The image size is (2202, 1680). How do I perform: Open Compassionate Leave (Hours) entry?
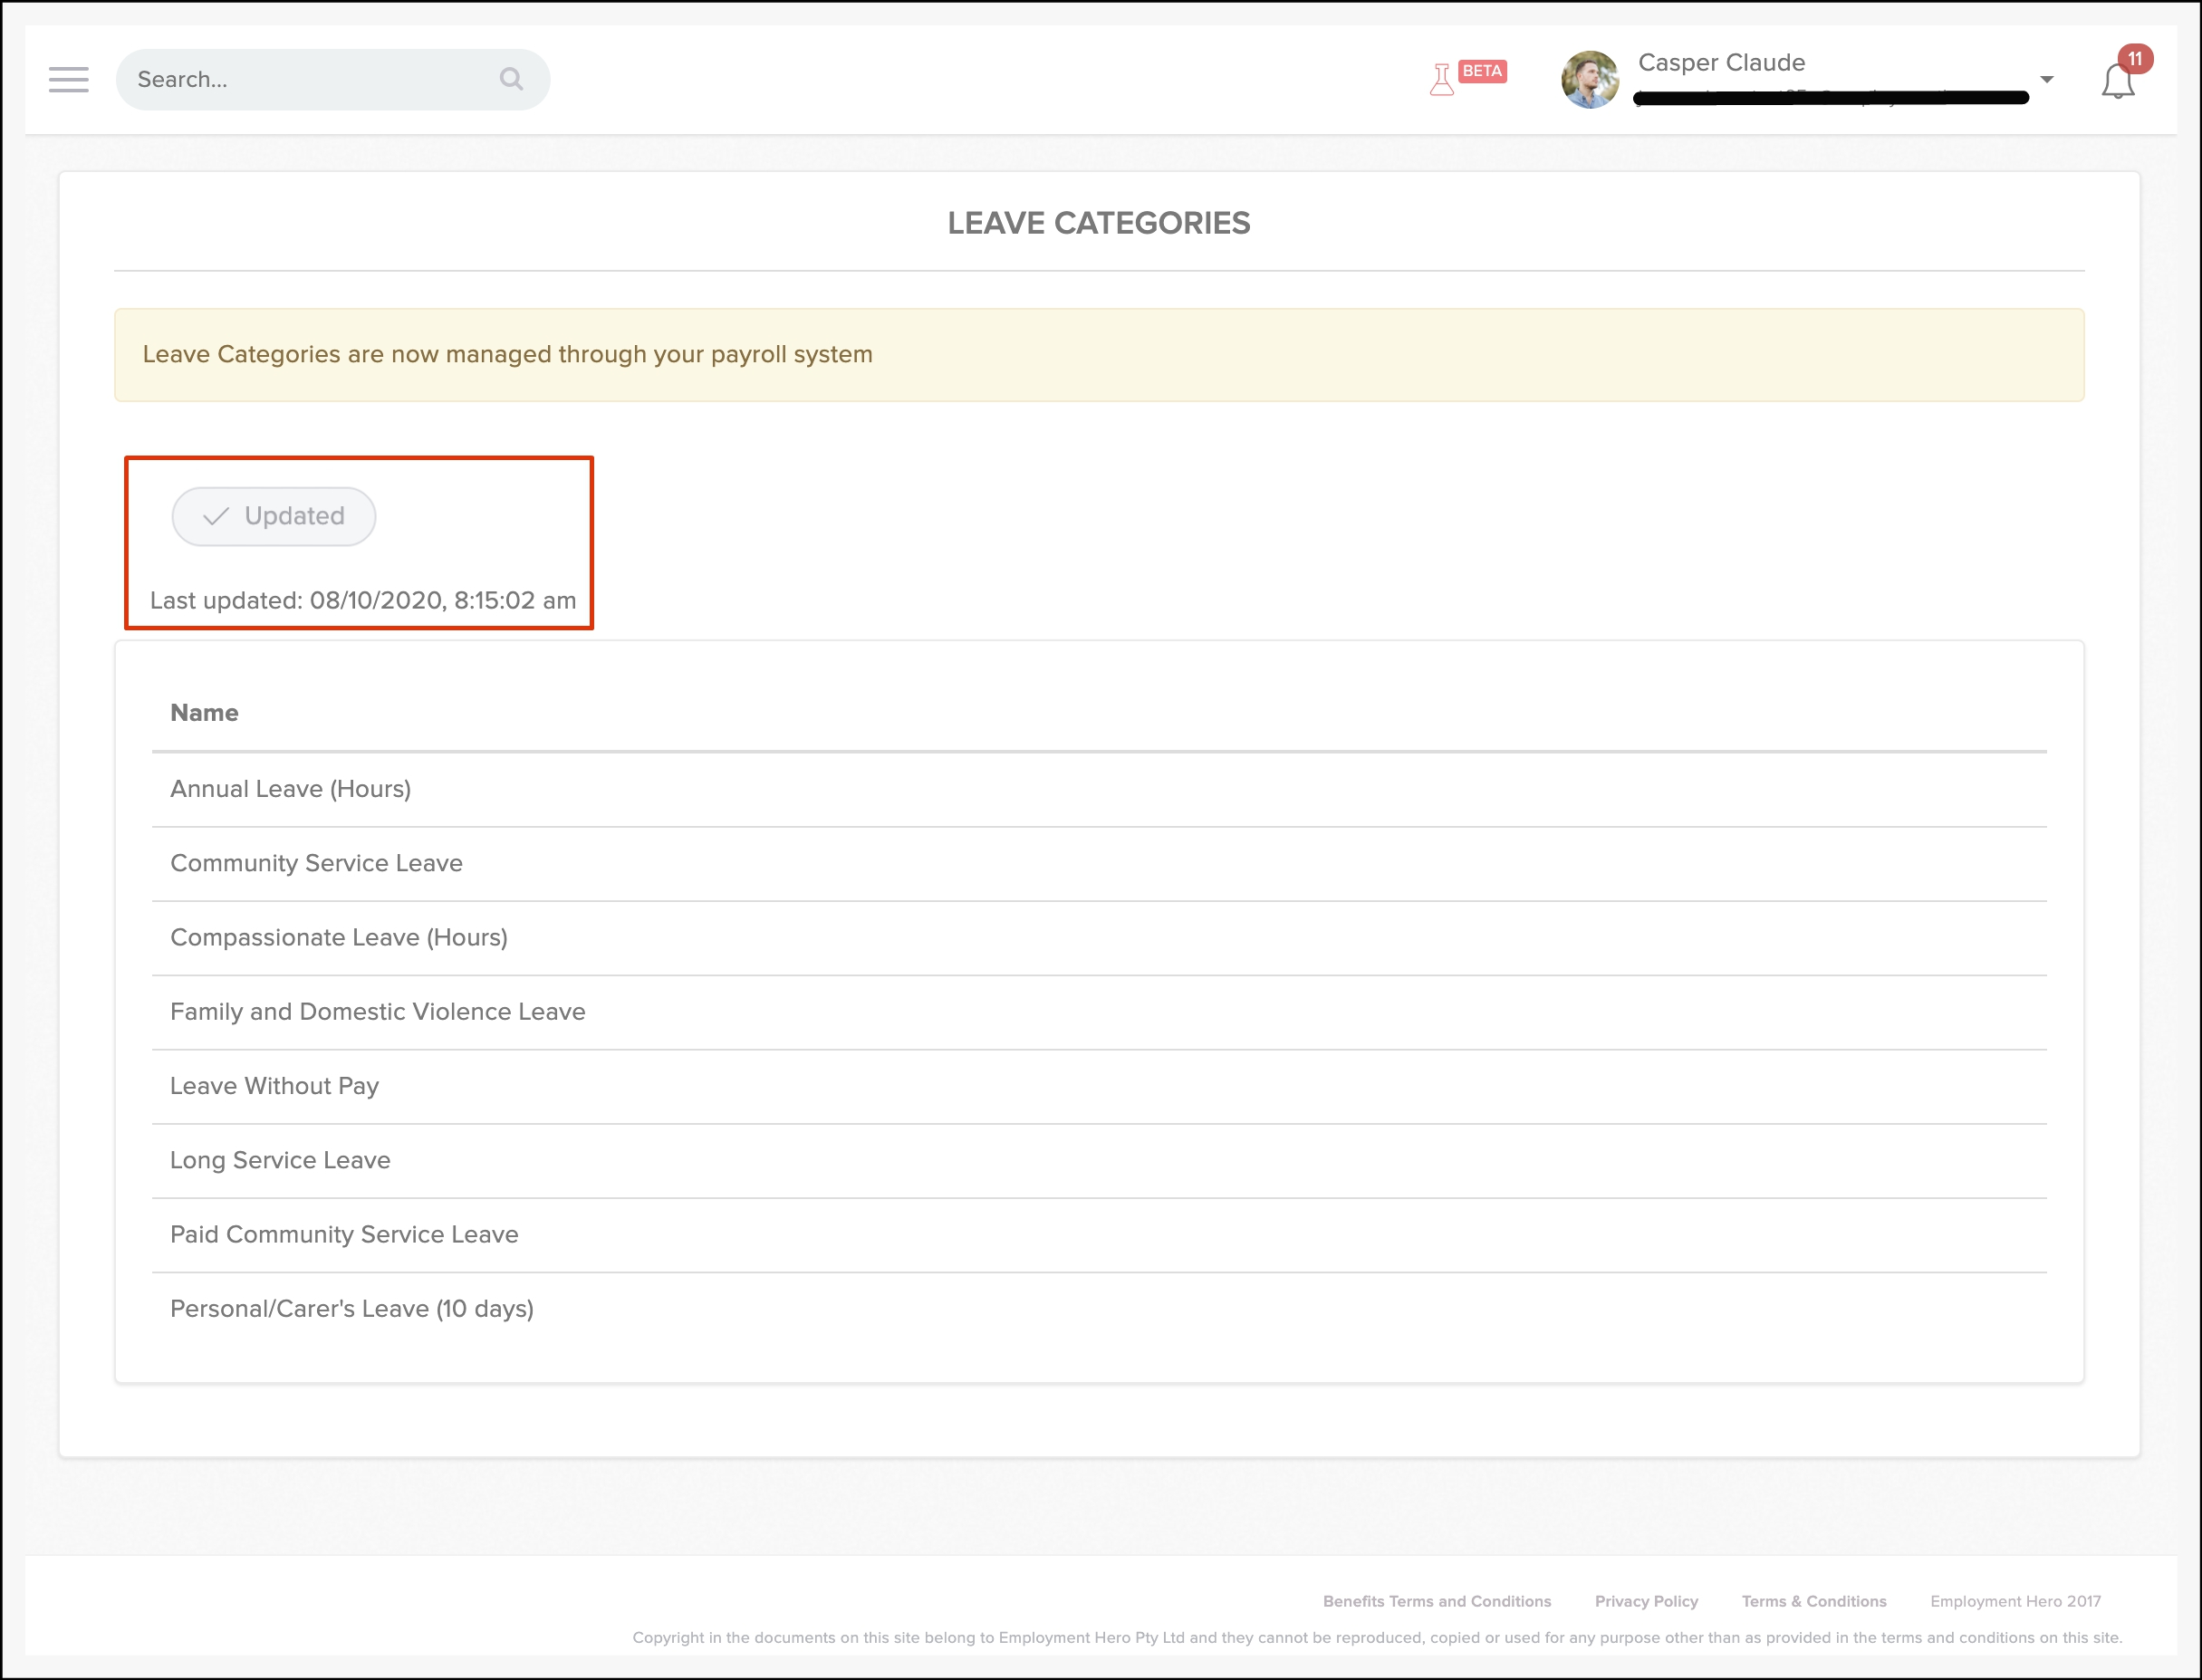pos(338,937)
